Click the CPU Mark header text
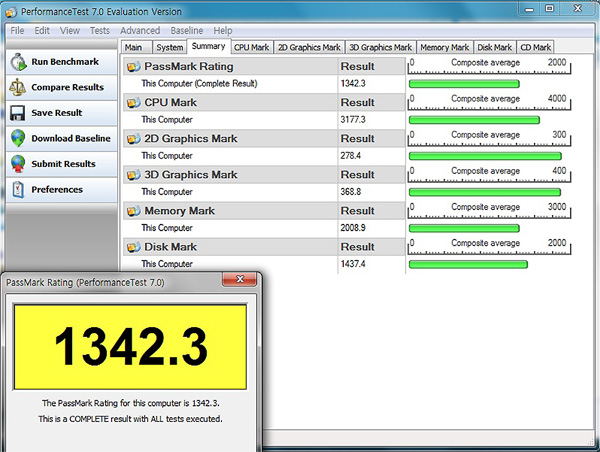The height and width of the screenshot is (452, 600). click(170, 103)
